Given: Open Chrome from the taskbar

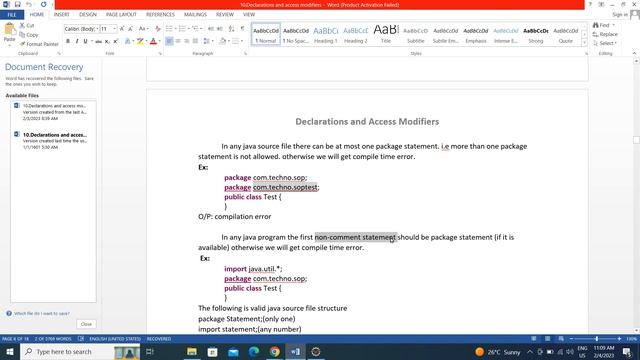Looking at the screenshot, I should tap(275, 351).
